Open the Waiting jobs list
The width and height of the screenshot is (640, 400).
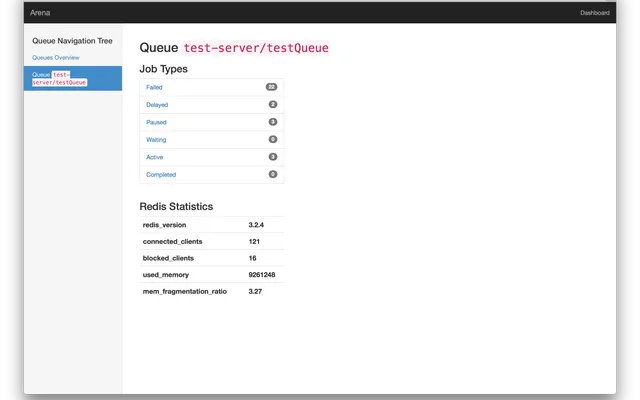pos(156,140)
